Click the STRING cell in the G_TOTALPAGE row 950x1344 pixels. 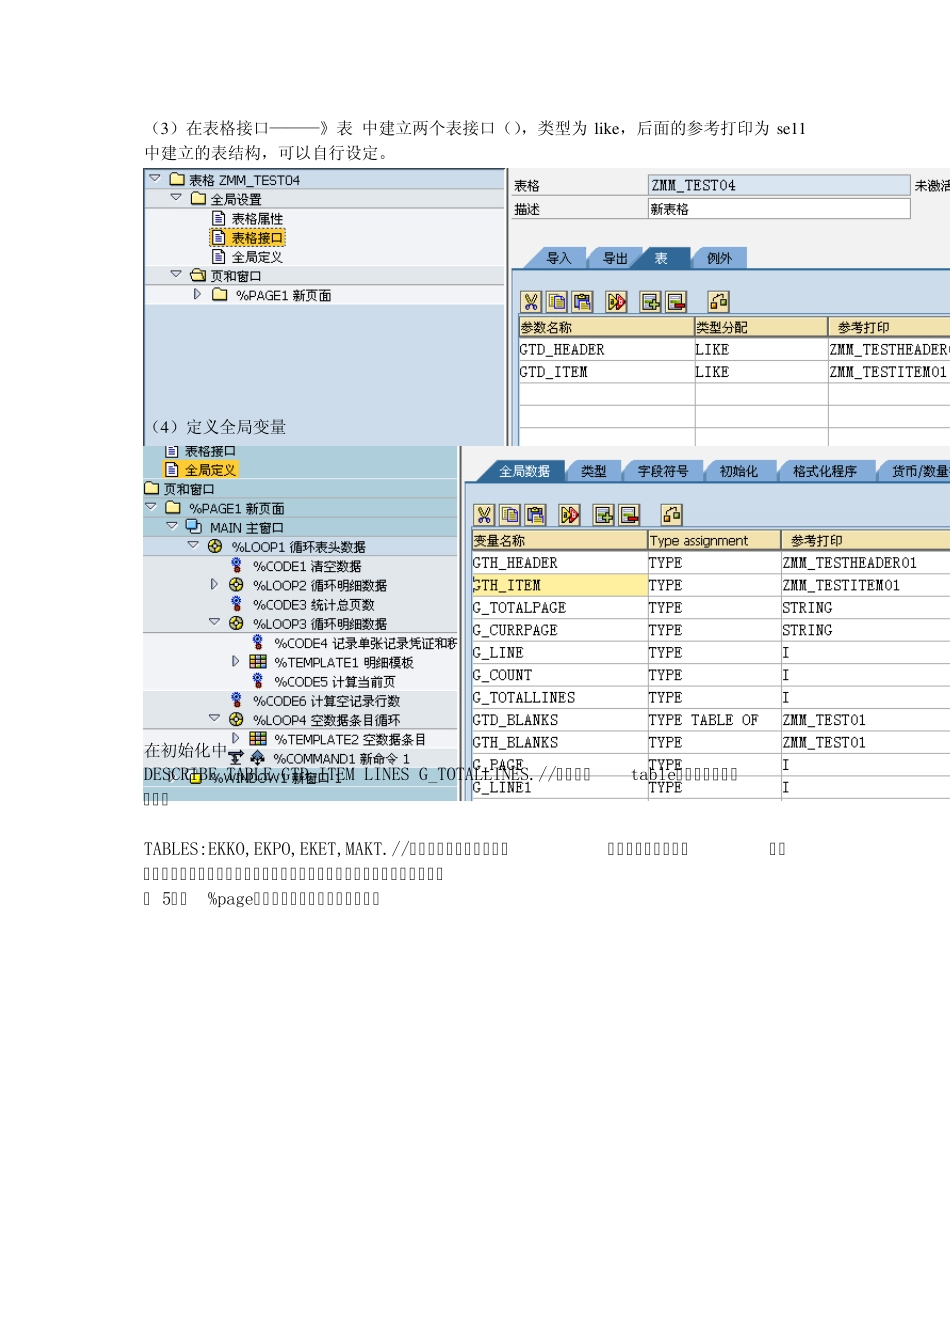coord(866,608)
